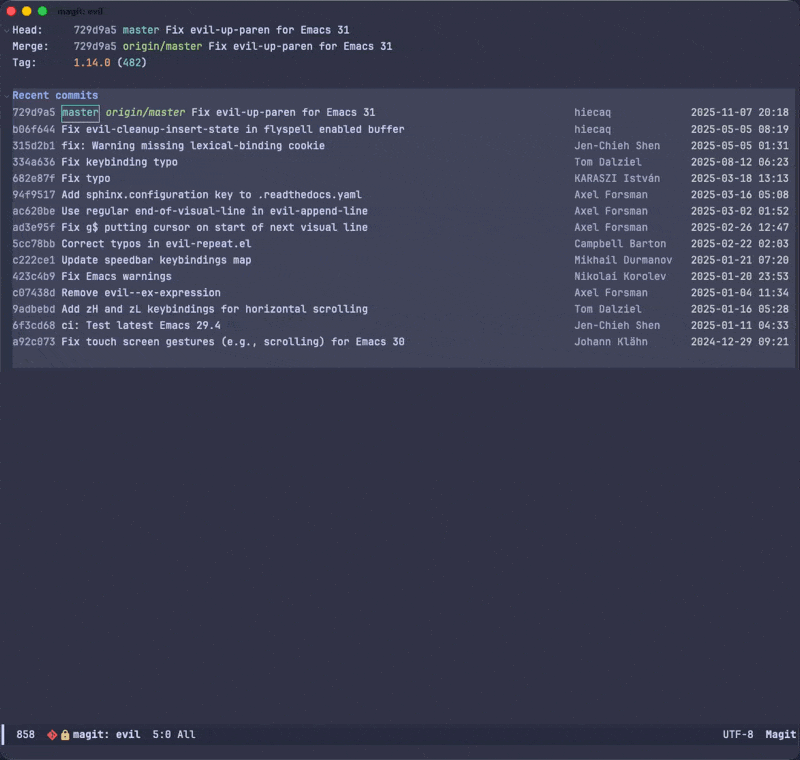
Task: Collapse the Head section chevron
Action: click(x=7, y=31)
